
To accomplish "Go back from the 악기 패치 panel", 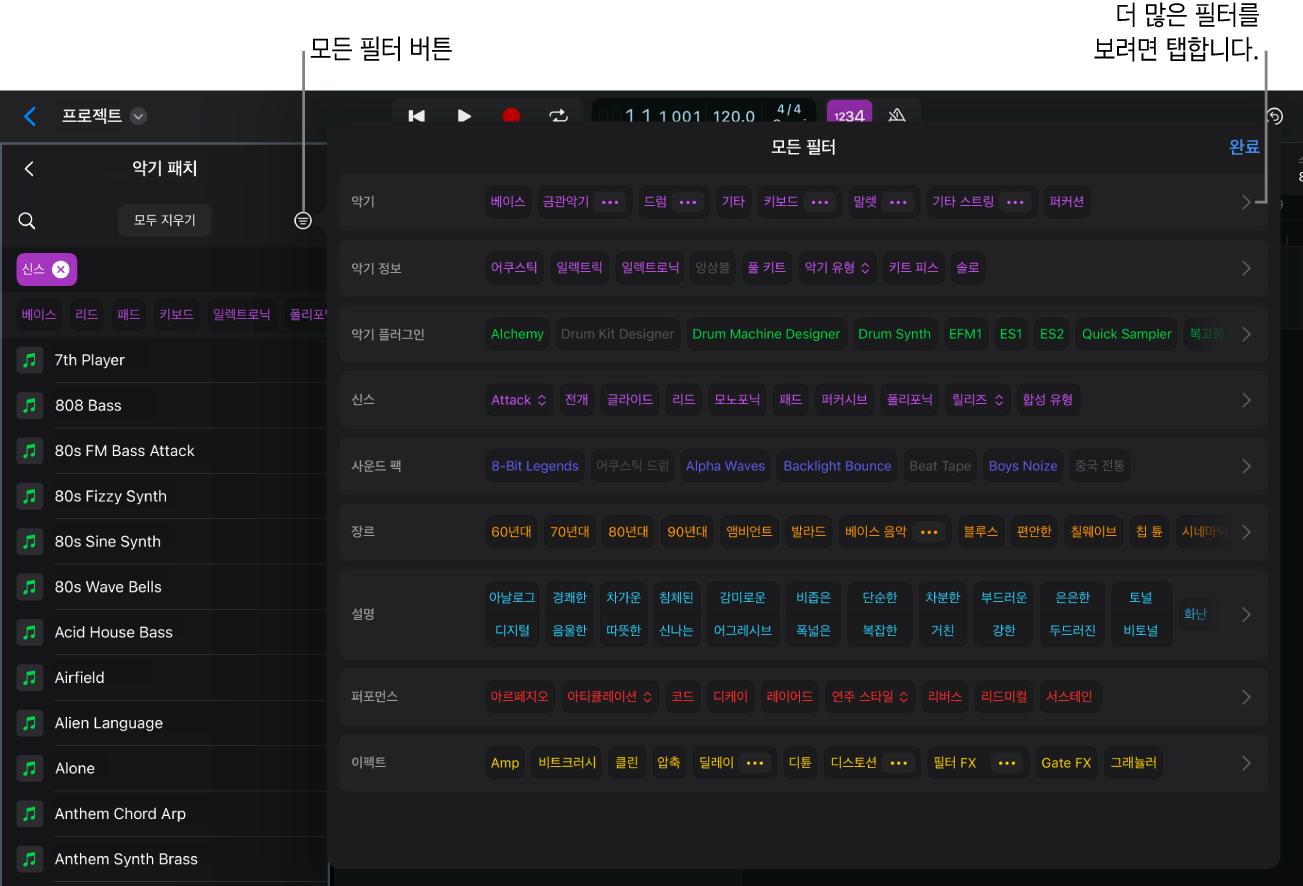I will 29,169.
